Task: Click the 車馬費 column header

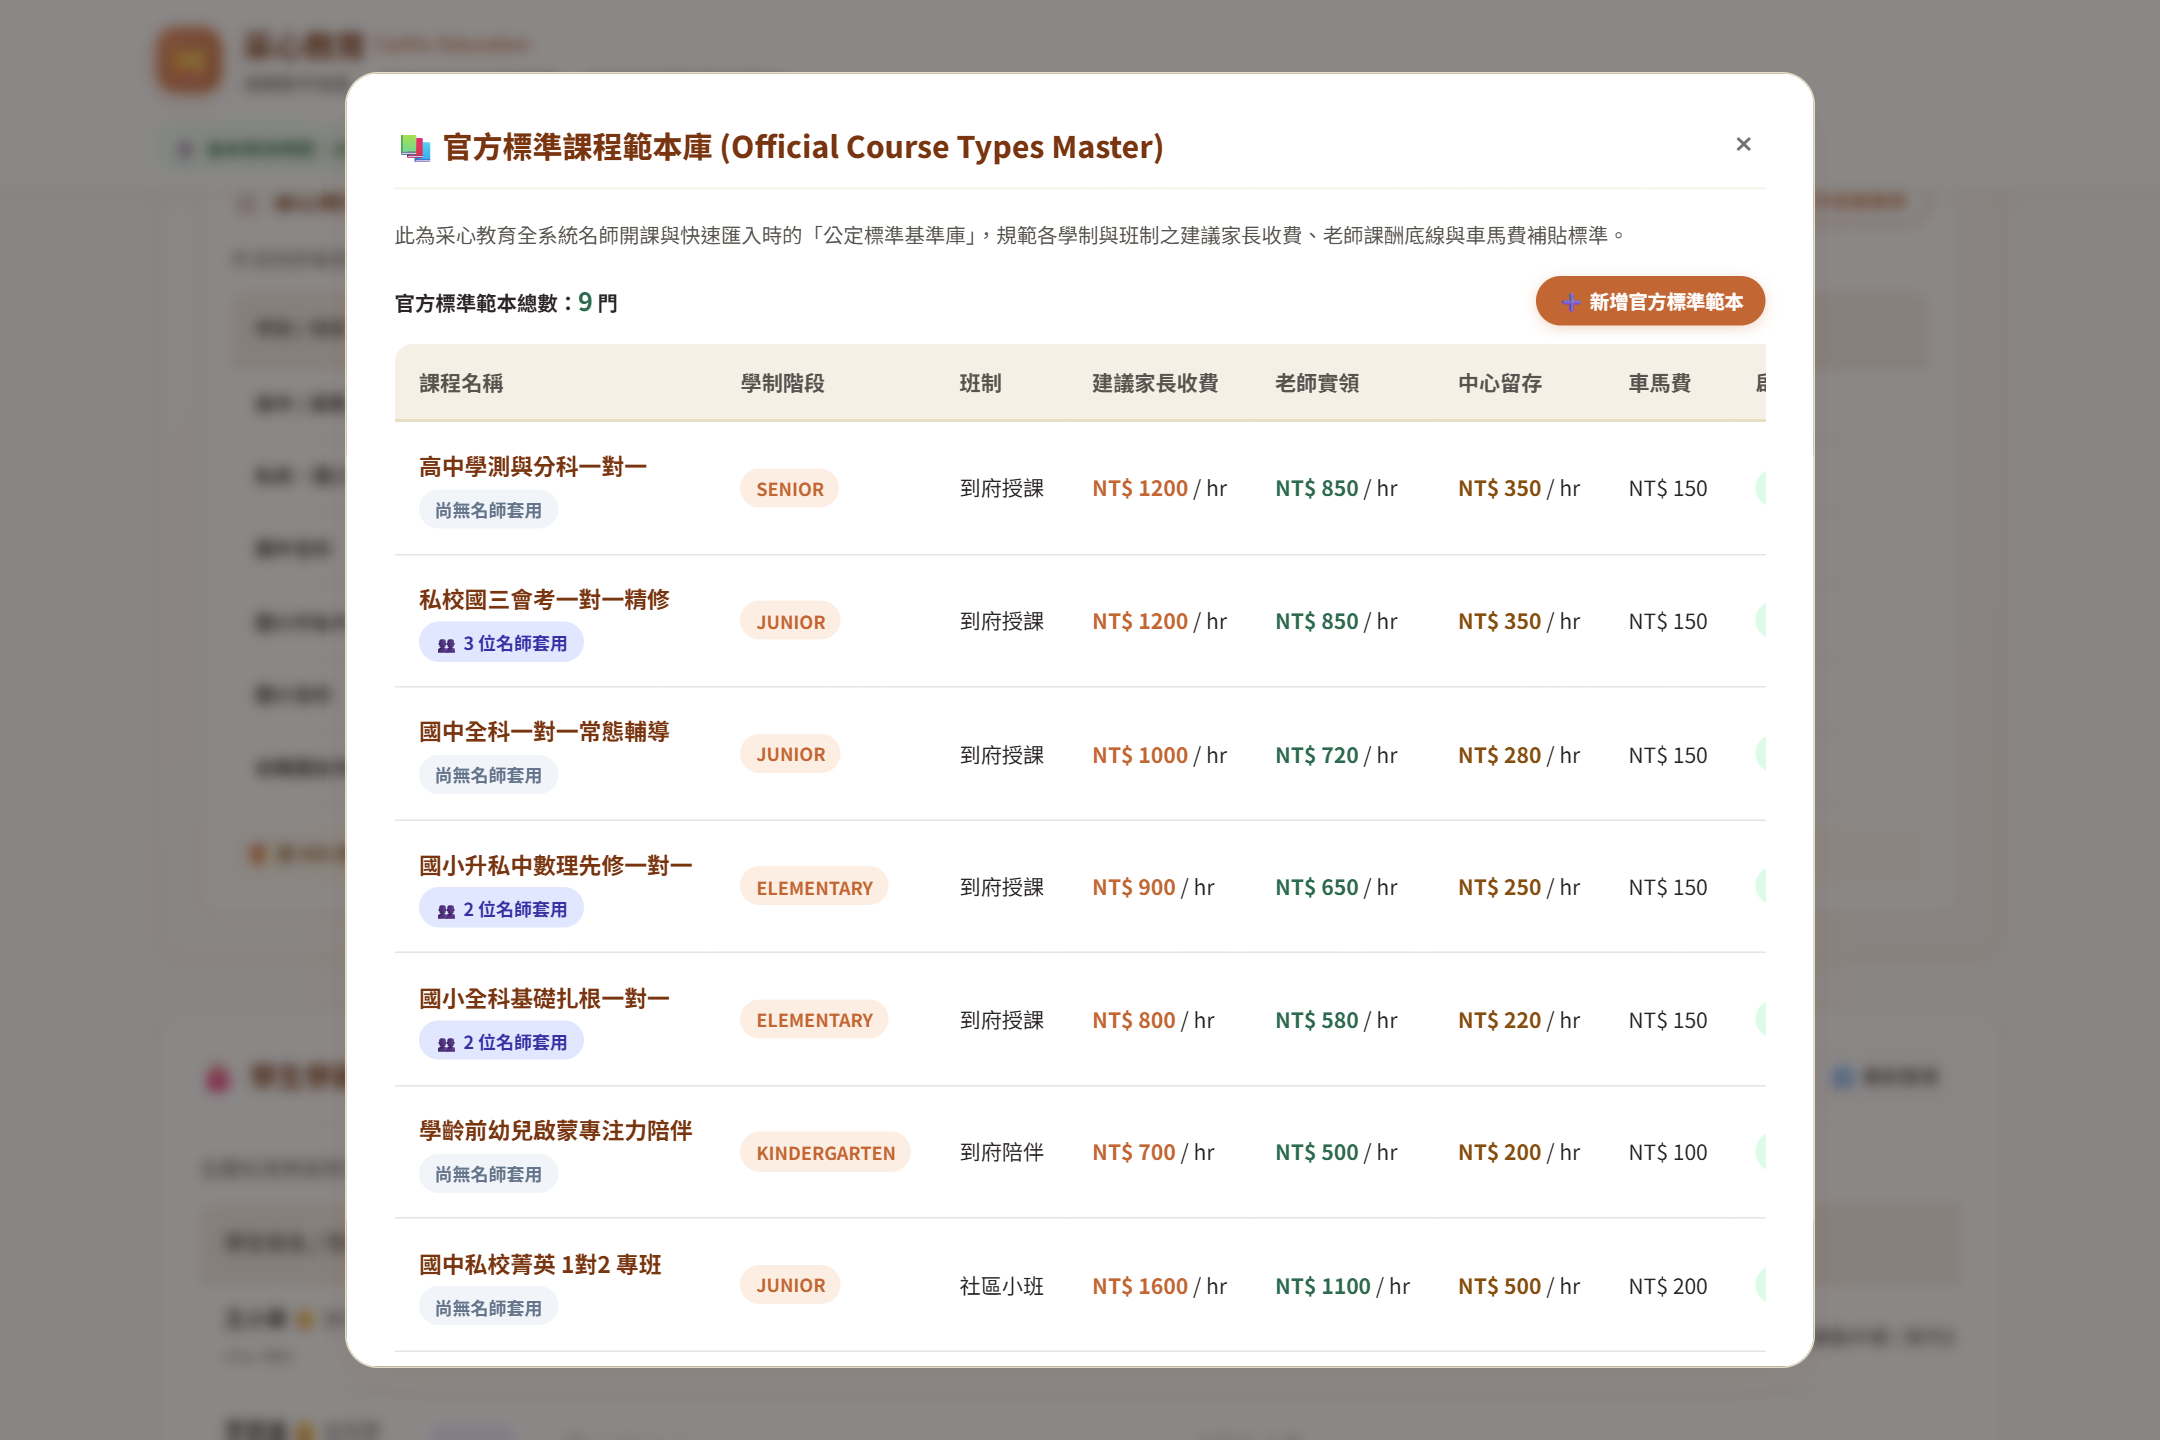Action: pyautogui.click(x=1659, y=383)
